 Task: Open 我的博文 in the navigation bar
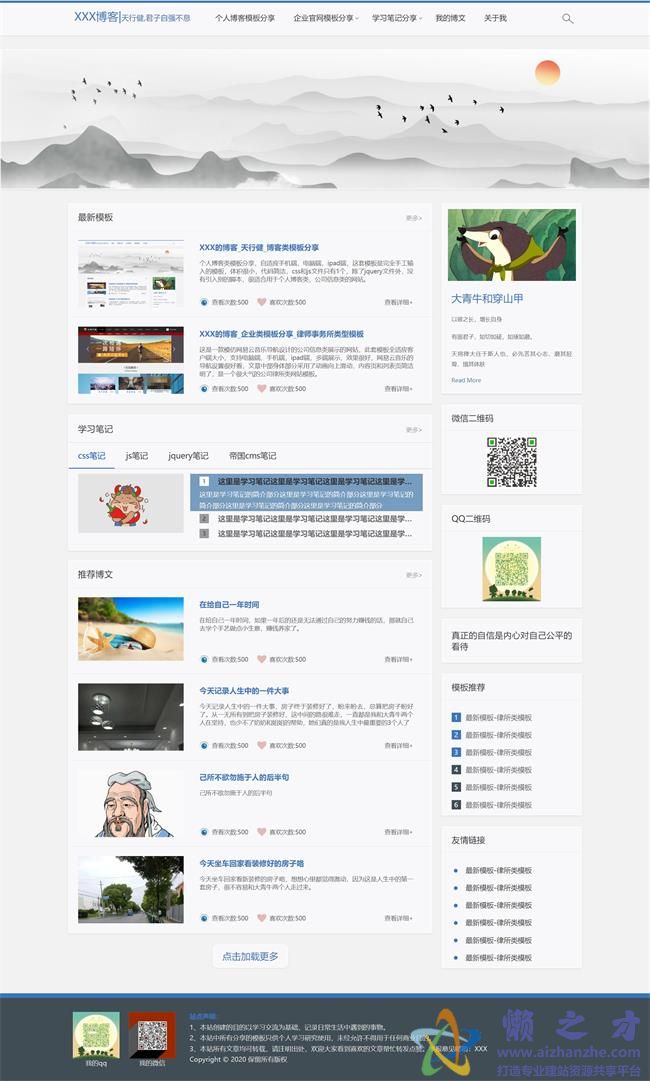[450, 18]
